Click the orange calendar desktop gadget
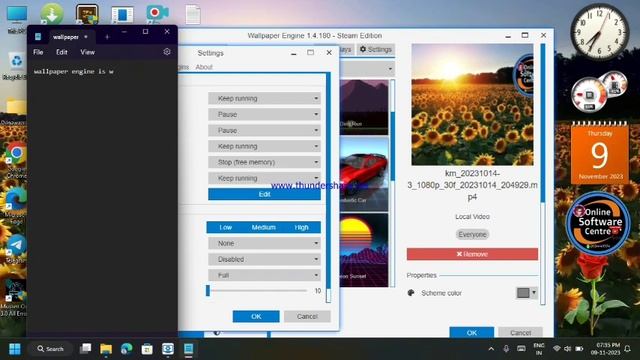The height and width of the screenshot is (360, 640). 600,153
